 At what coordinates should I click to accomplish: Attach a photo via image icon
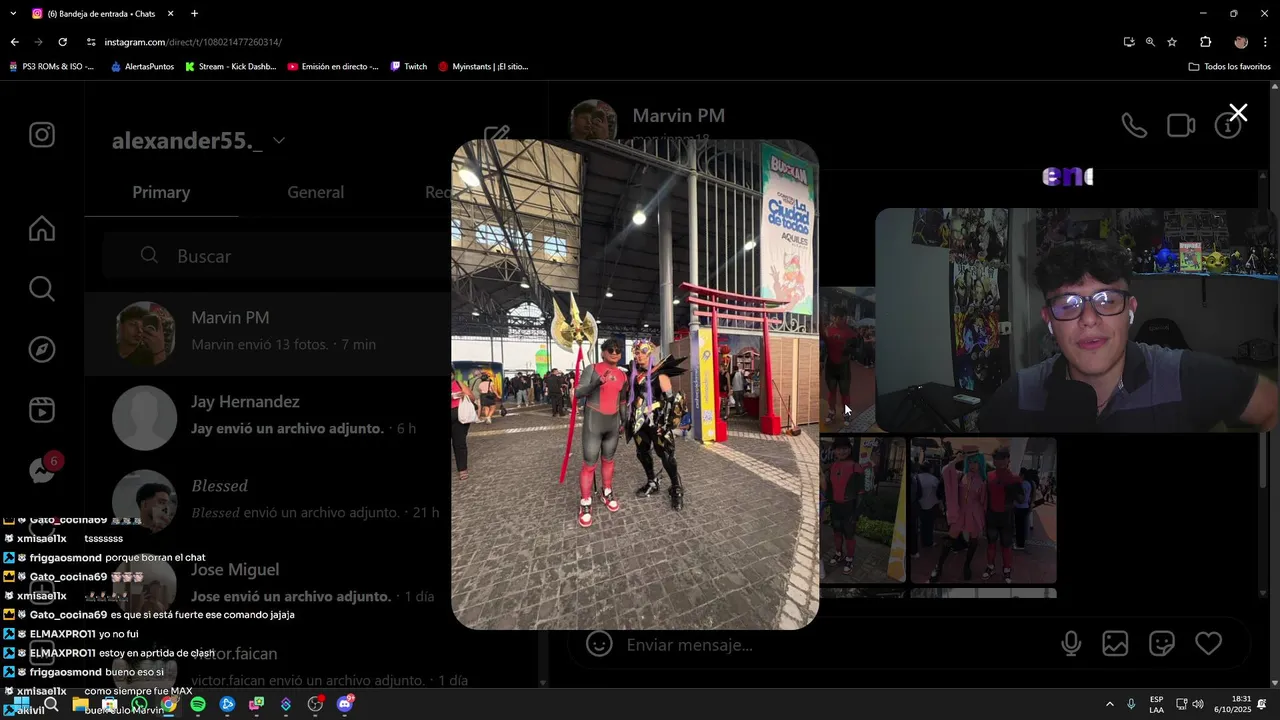[1115, 644]
